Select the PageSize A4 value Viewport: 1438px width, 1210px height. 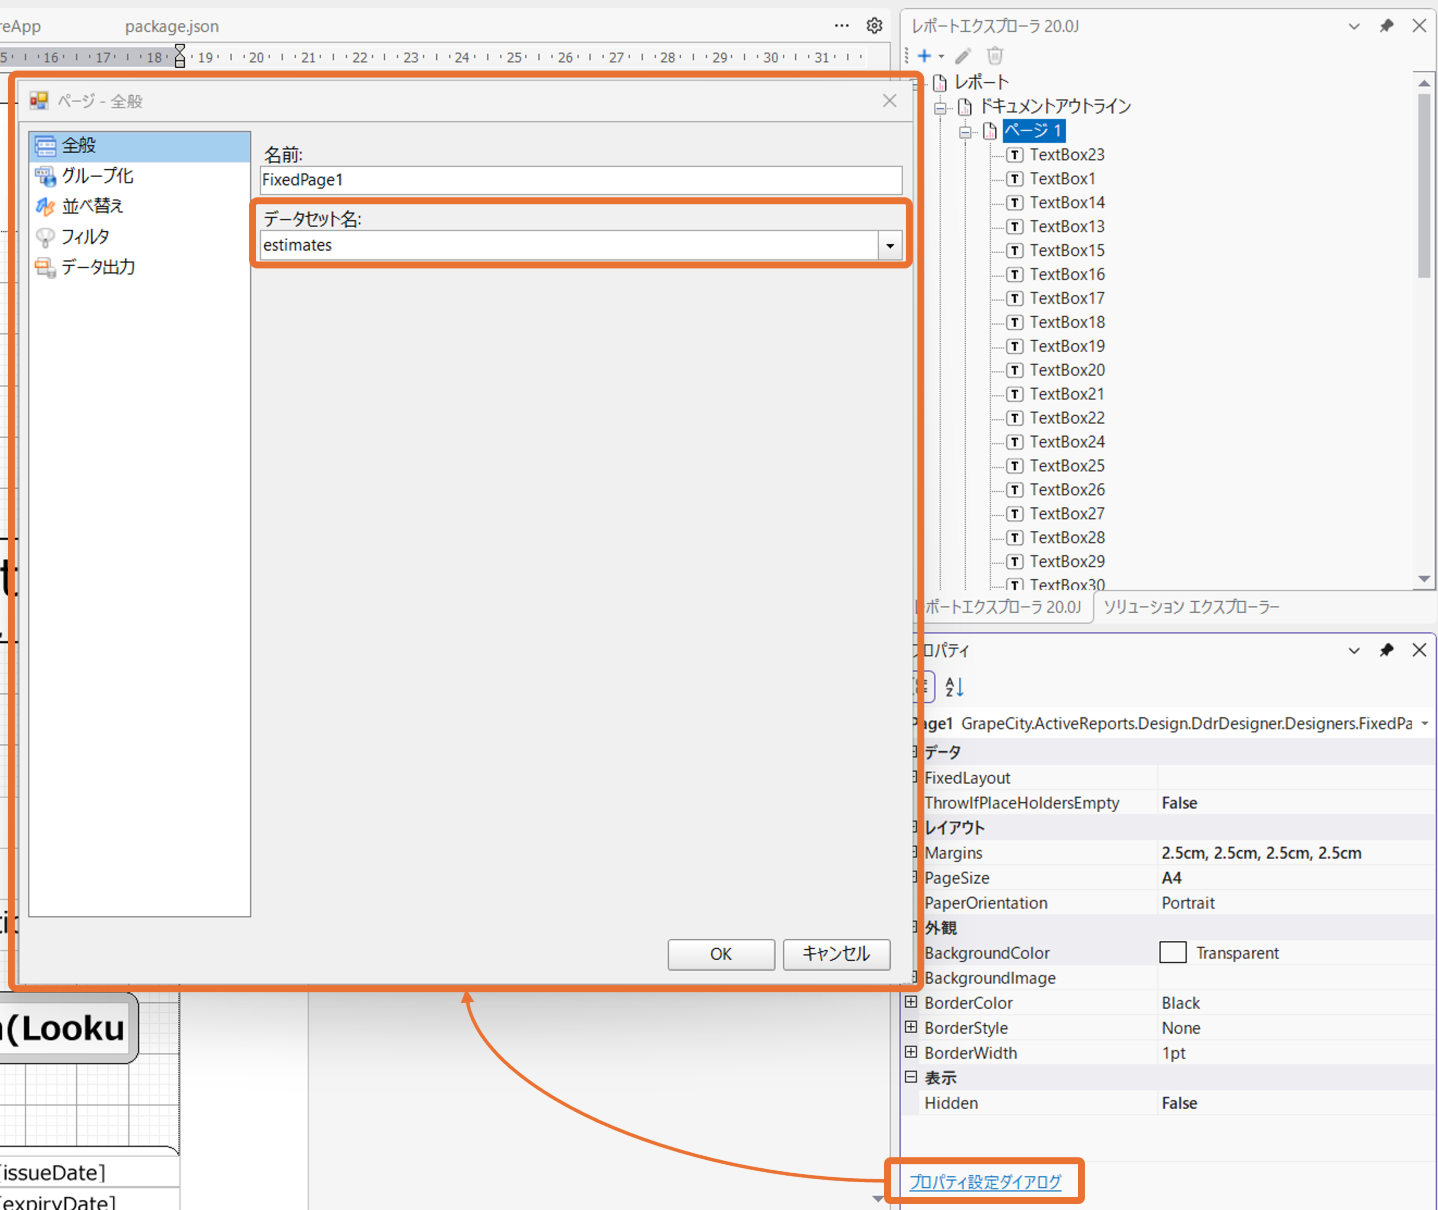(1296, 878)
